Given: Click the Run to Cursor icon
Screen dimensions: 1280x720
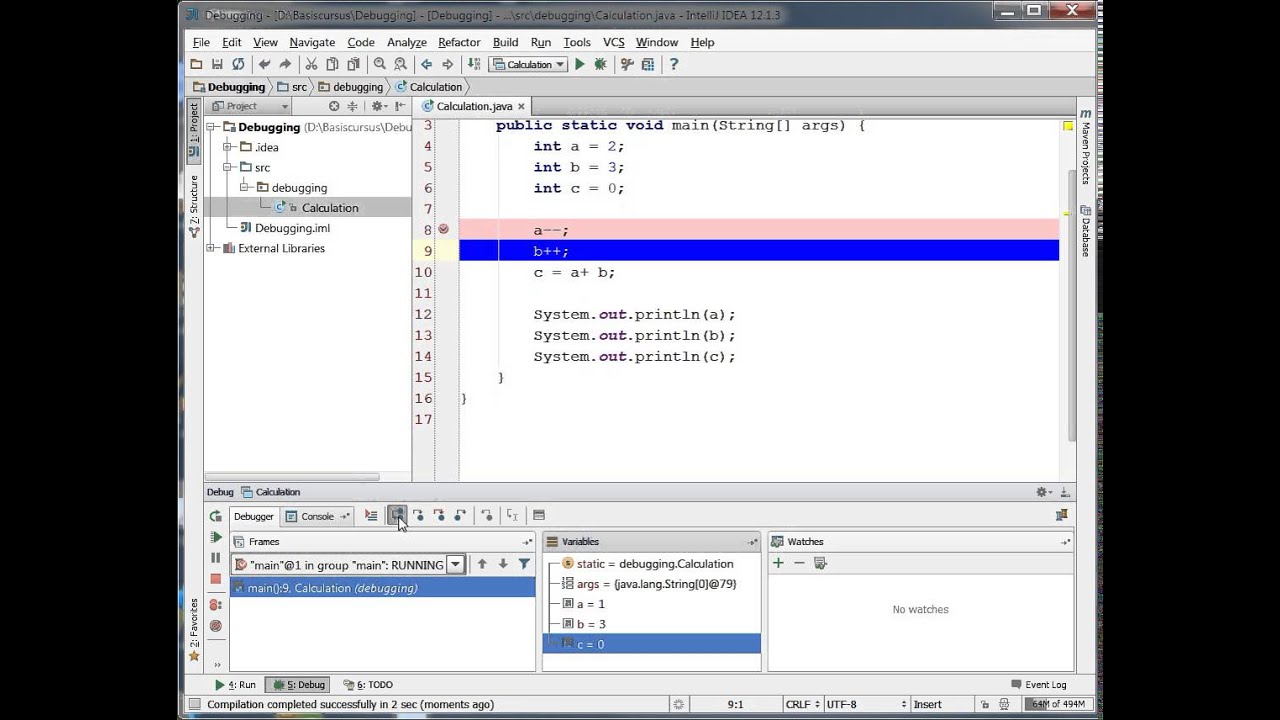Looking at the screenshot, I should 512,515.
